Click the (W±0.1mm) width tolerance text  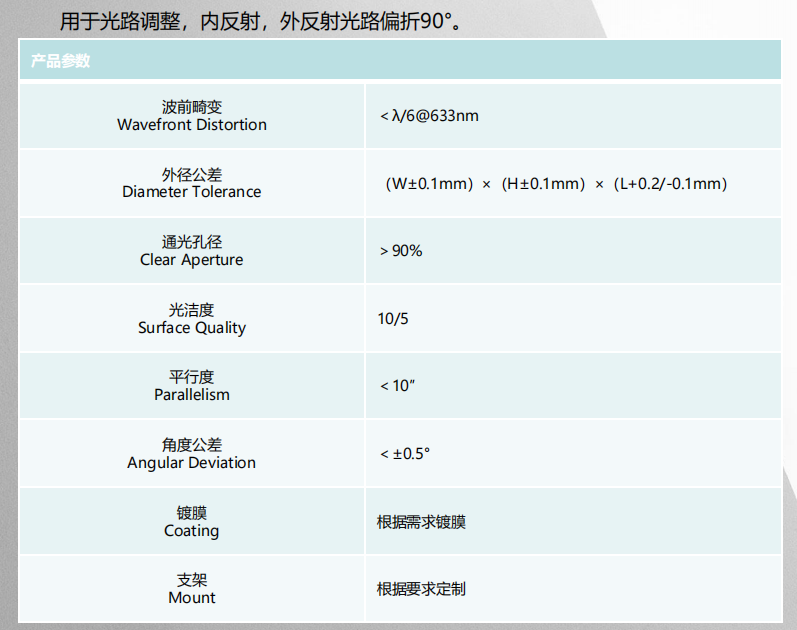point(428,184)
